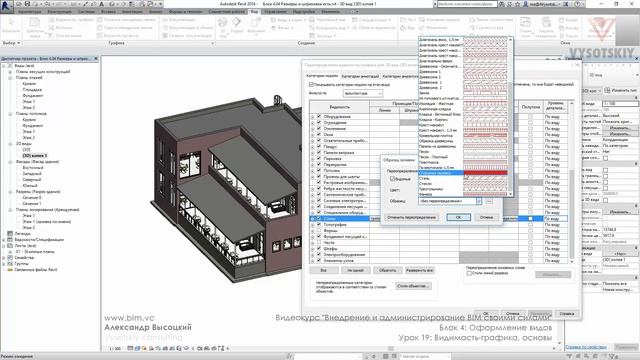Select the 'Кровельная плитка' pattern swatch

(x=485, y=136)
